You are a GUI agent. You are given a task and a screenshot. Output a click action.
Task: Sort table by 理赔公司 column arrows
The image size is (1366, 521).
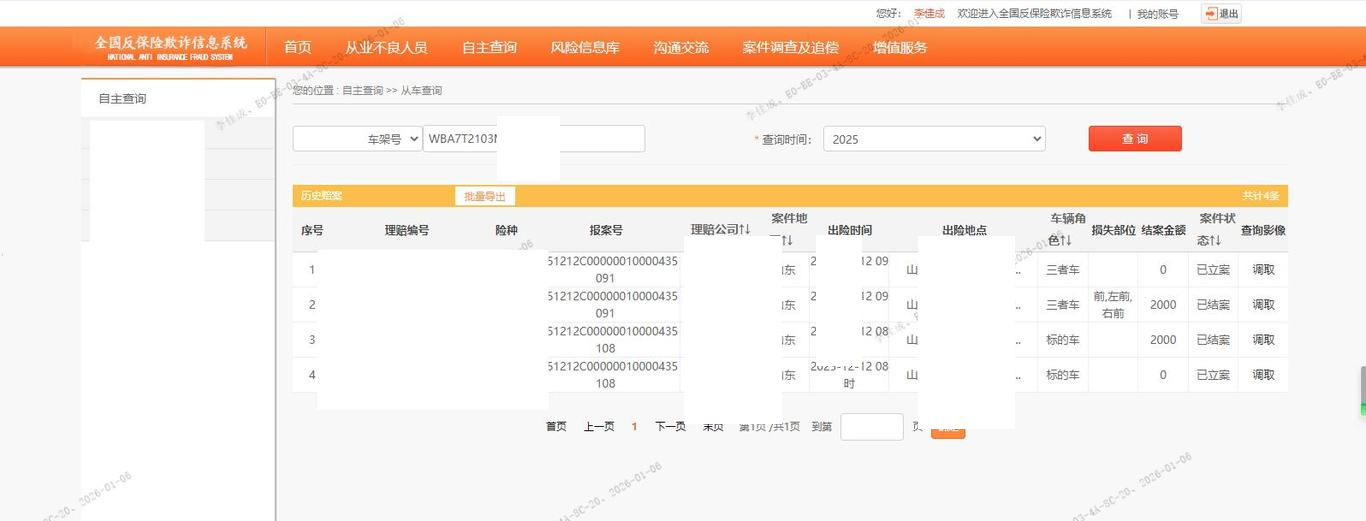coord(744,230)
